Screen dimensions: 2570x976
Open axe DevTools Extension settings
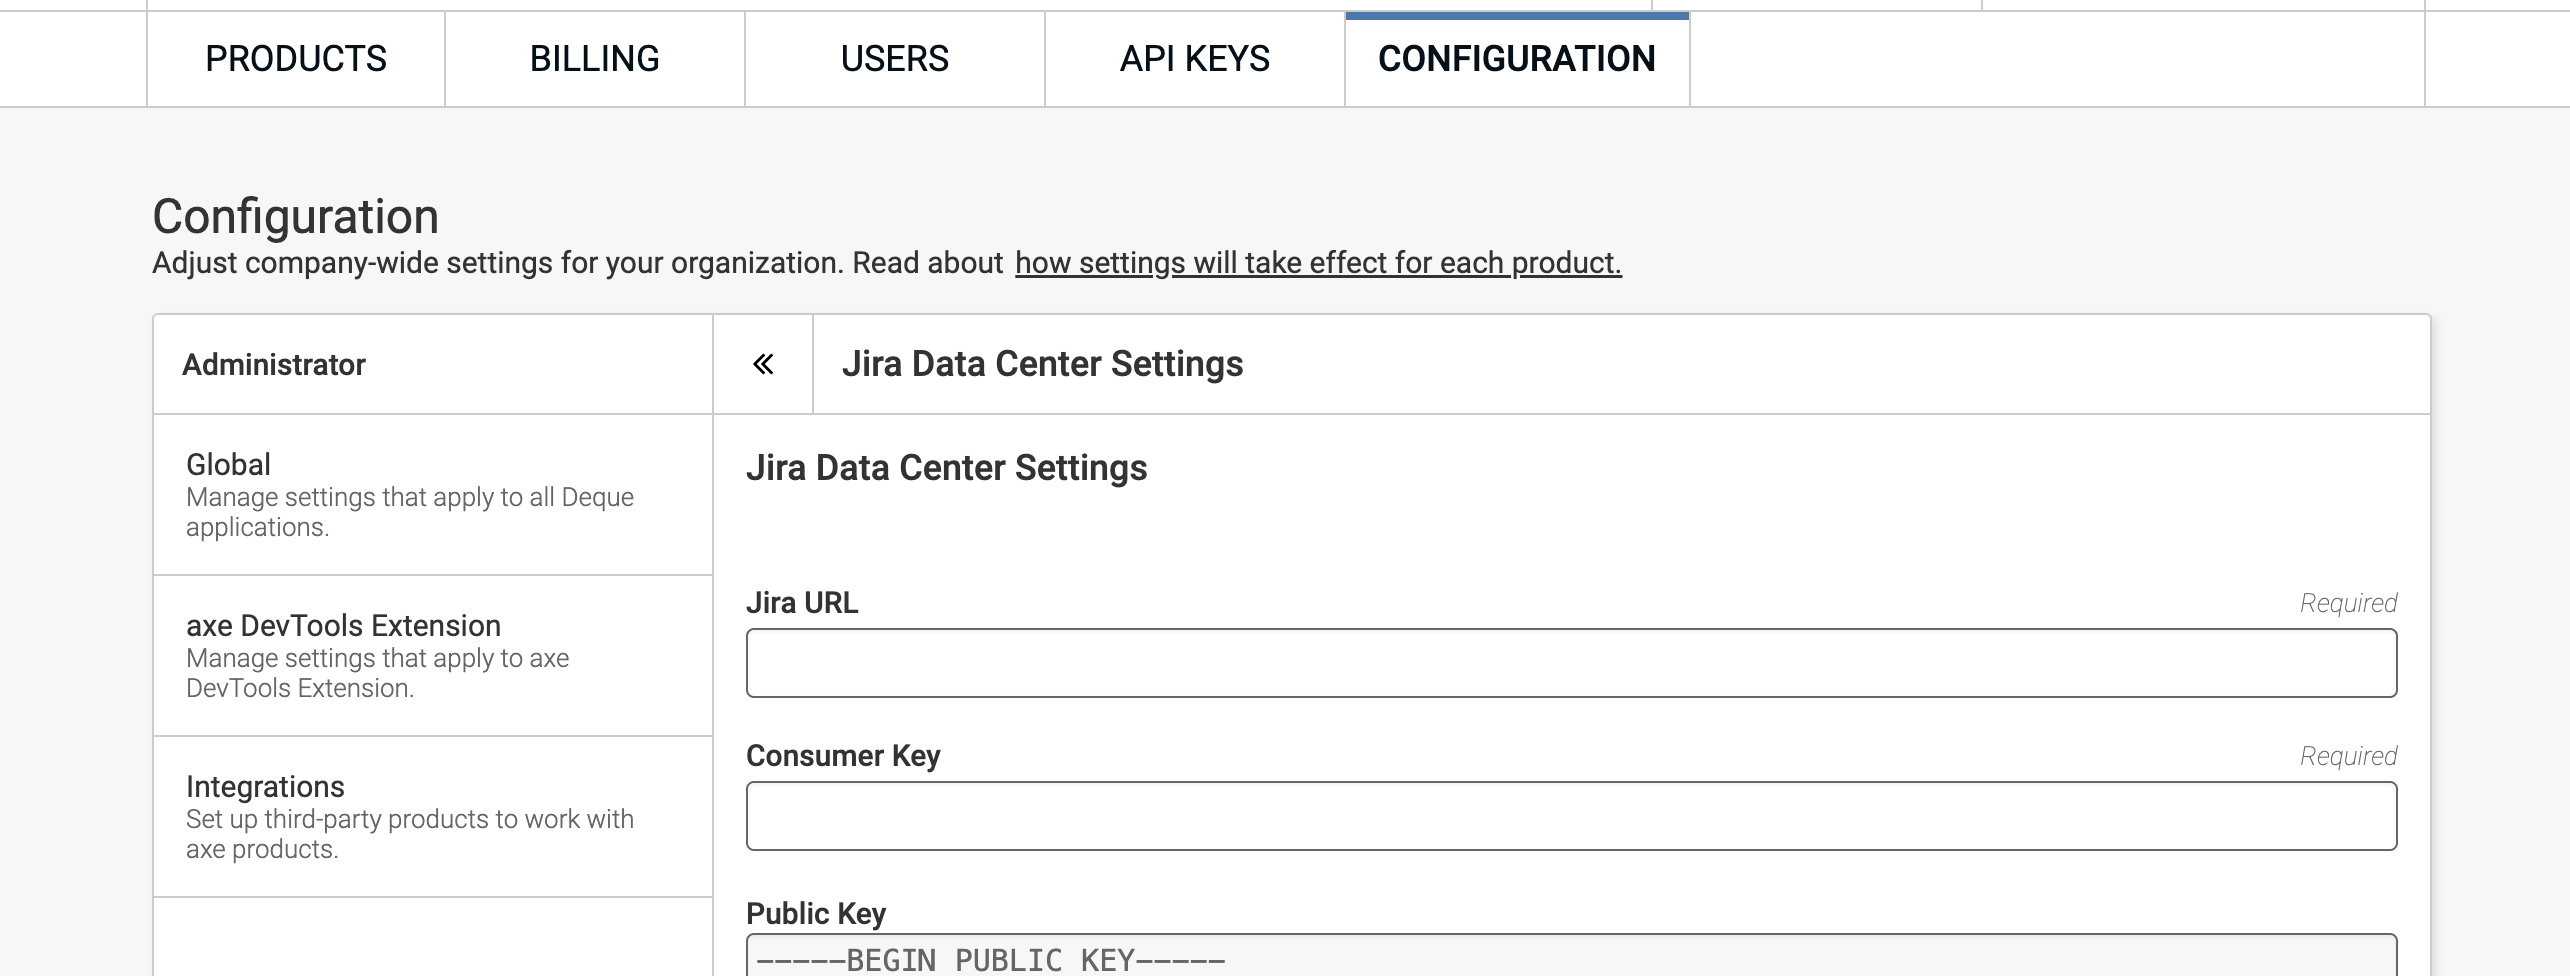(432, 656)
